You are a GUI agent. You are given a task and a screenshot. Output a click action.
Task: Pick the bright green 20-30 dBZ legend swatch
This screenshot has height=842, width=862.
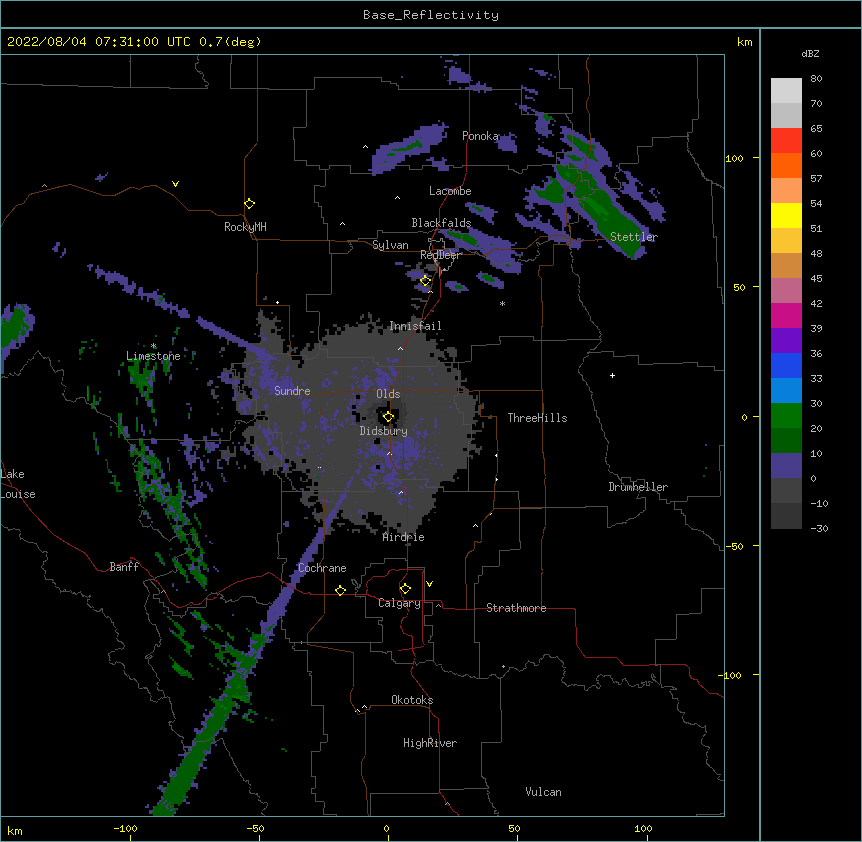[x=786, y=416]
